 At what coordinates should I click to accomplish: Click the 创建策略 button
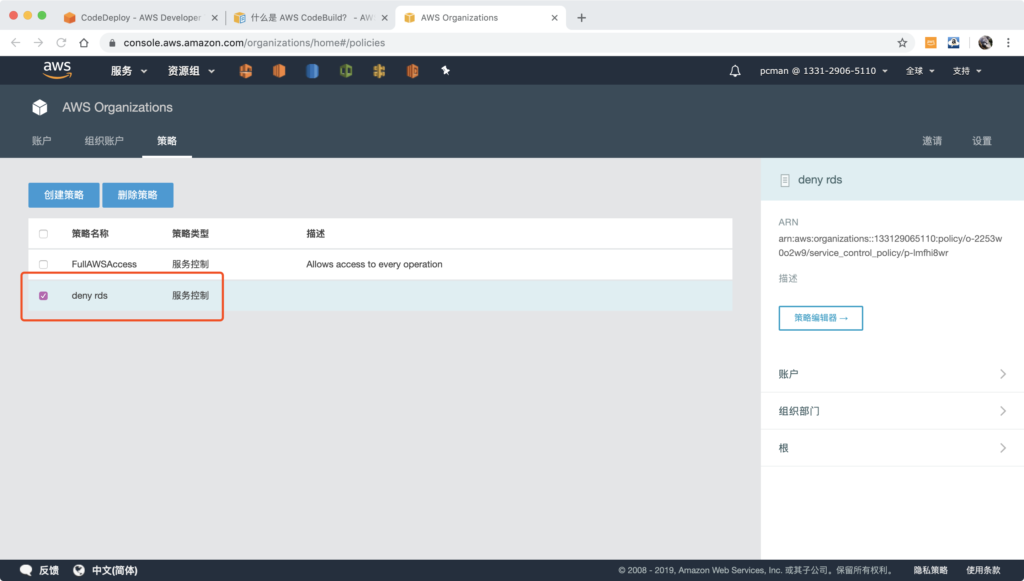point(64,195)
